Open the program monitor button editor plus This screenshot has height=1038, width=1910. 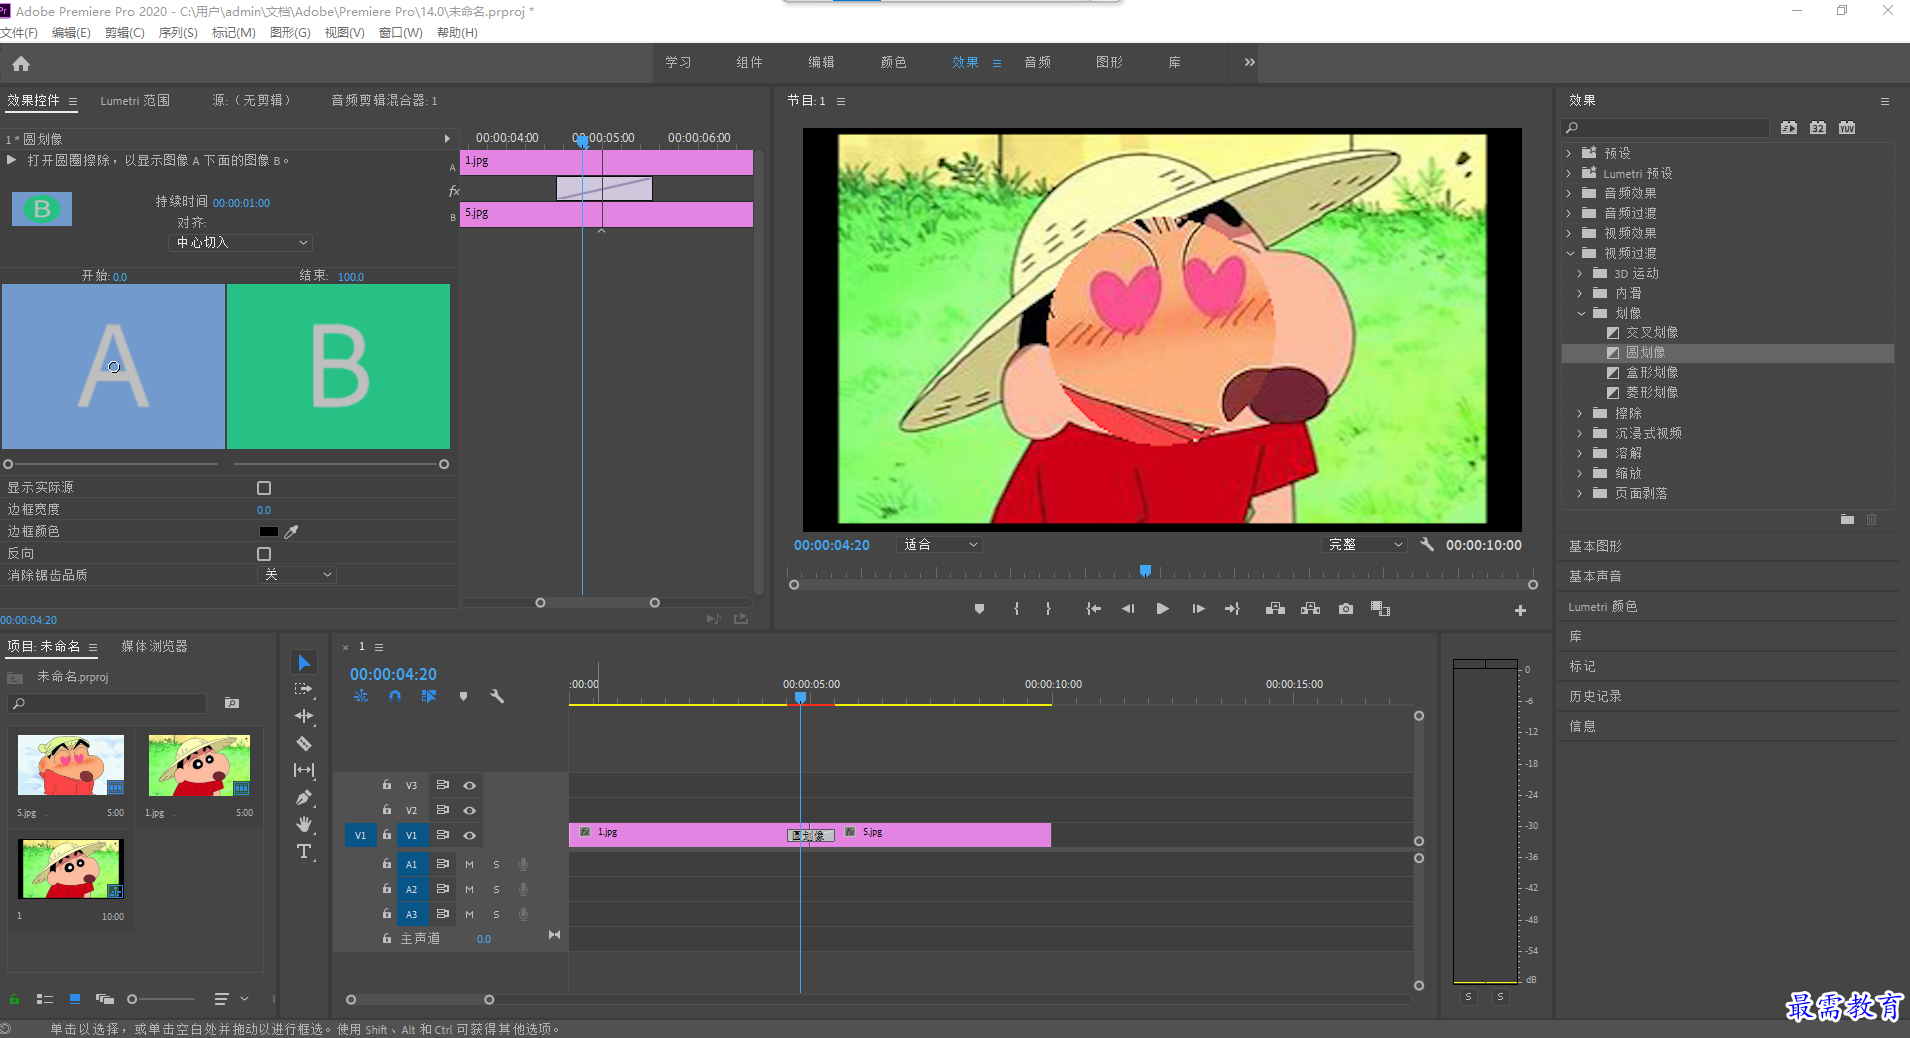click(x=1520, y=610)
